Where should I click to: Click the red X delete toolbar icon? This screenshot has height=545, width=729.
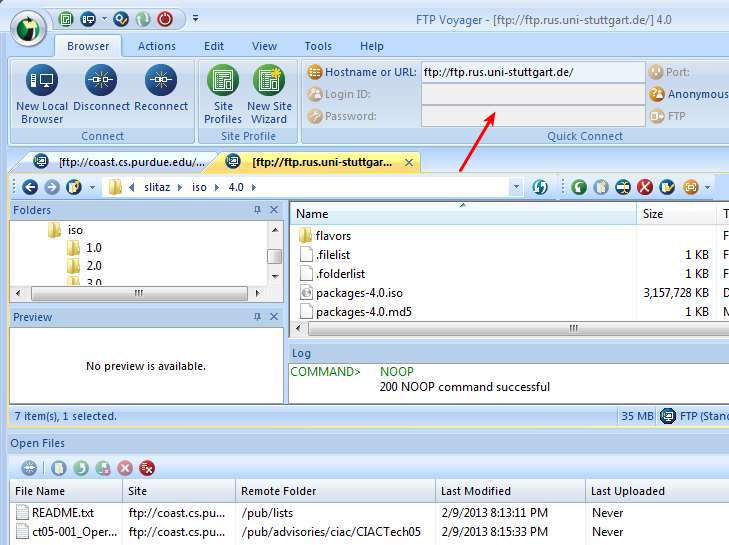[645, 187]
